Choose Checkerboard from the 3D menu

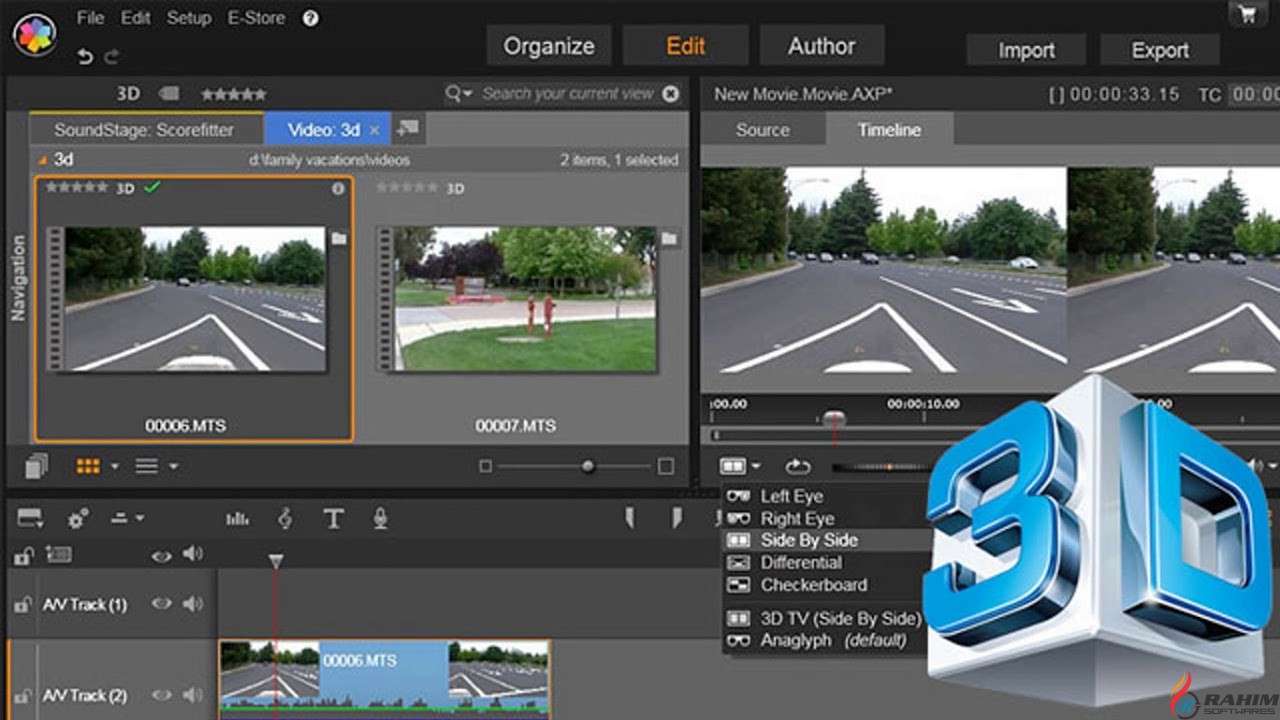[813, 585]
